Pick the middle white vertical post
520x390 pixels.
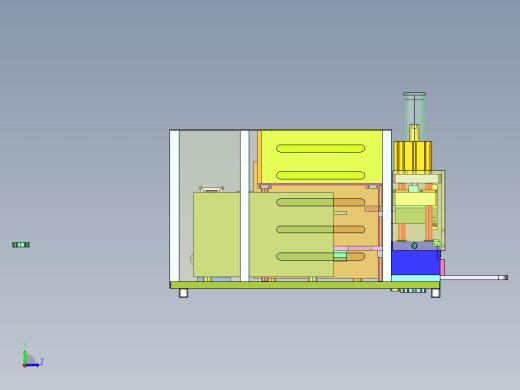[x=245, y=206]
